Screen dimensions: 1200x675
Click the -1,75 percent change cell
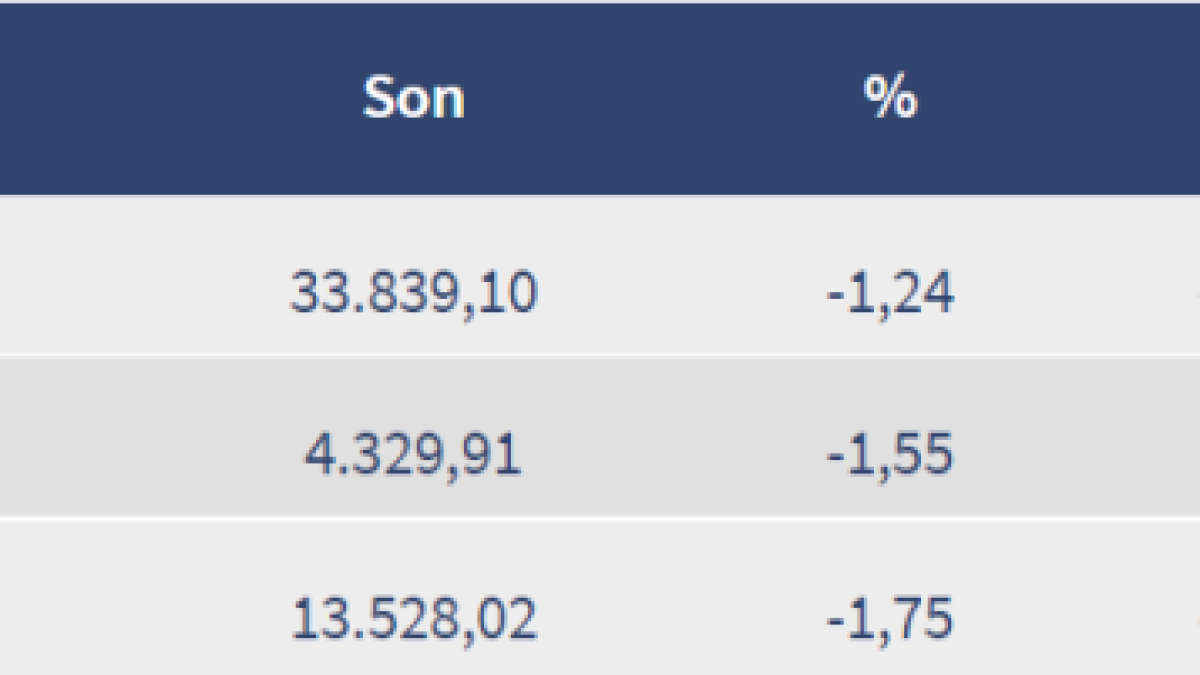pos(890,617)
